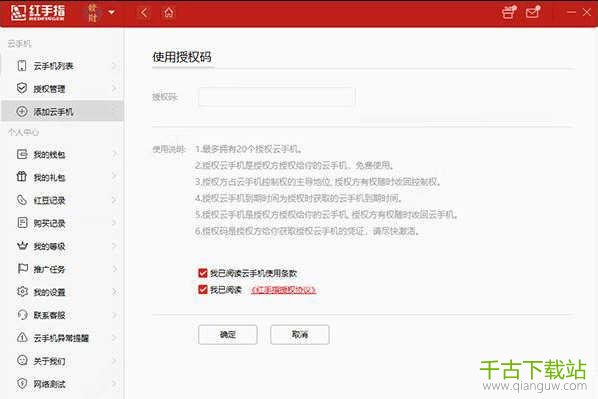Open the 联系客服 menu item

click(63, 315)
